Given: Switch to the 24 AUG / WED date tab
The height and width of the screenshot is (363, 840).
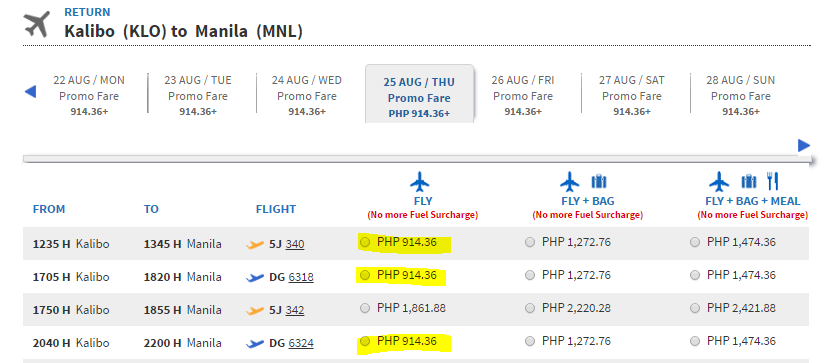Looking at the screenshot, I should click(306, 95).
